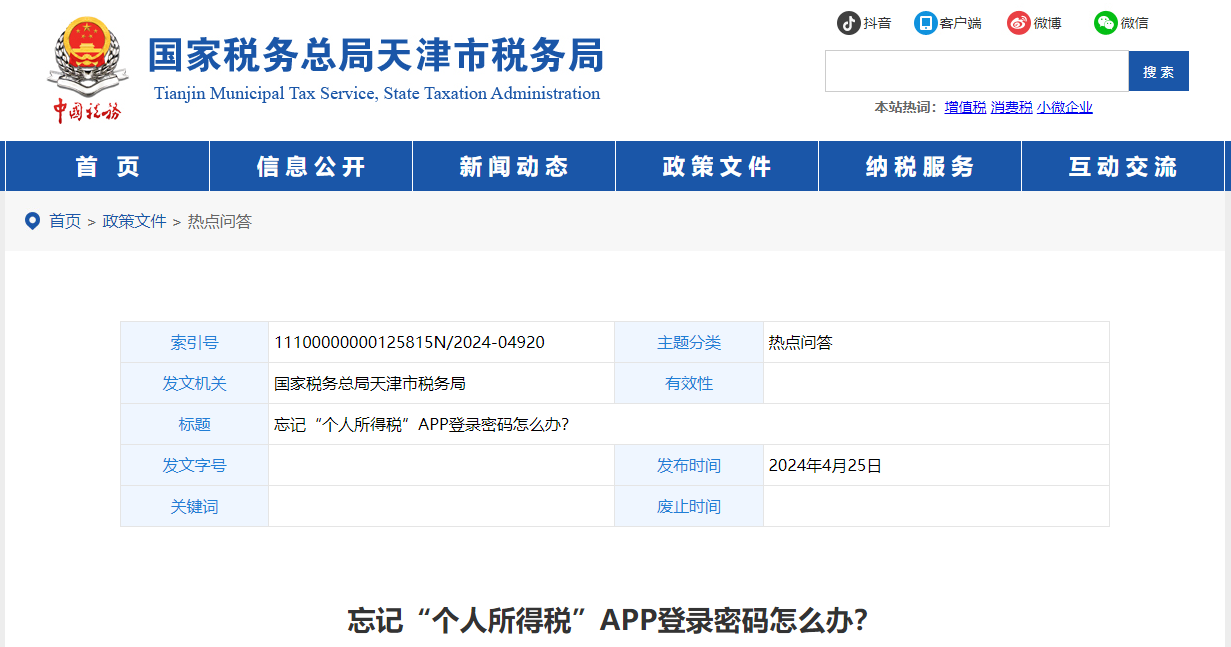The width and height of the screenshot is (1231, 647).
Task: Click the 发文字号 label cell
Action: pyautogui.click(x=194, y=465)
